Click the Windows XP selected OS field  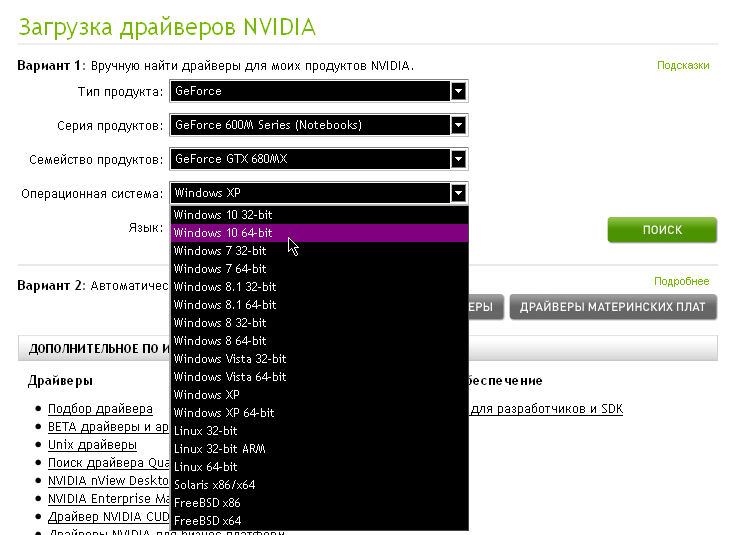click(319, 193)
